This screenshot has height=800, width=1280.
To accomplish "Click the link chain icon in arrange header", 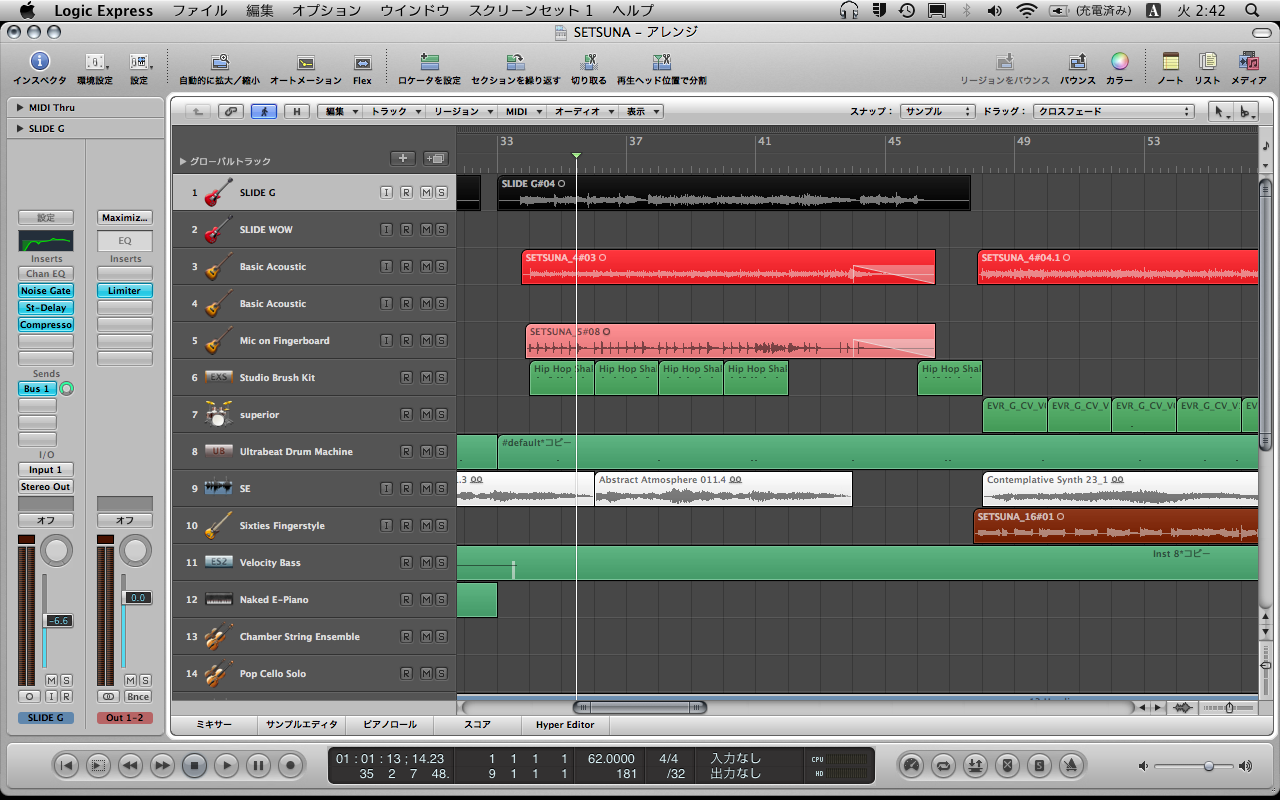I will (x=231, y=111).
